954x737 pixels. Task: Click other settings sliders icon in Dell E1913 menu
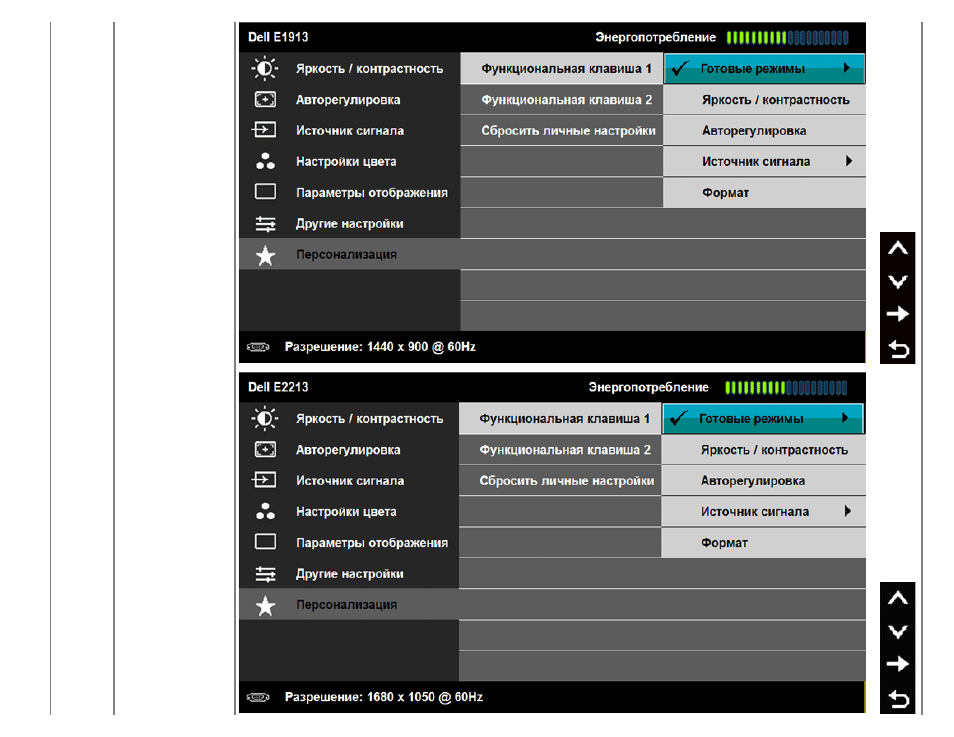pyautogui.click(x=265, y=224)
